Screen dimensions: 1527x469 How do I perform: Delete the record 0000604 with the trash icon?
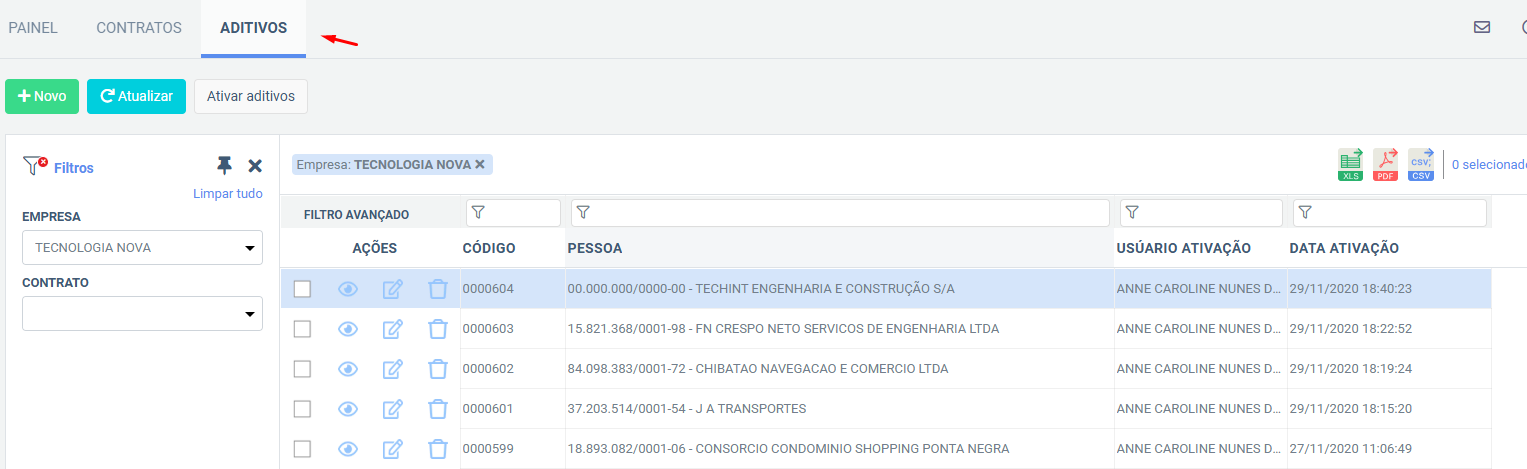(438, 289)
